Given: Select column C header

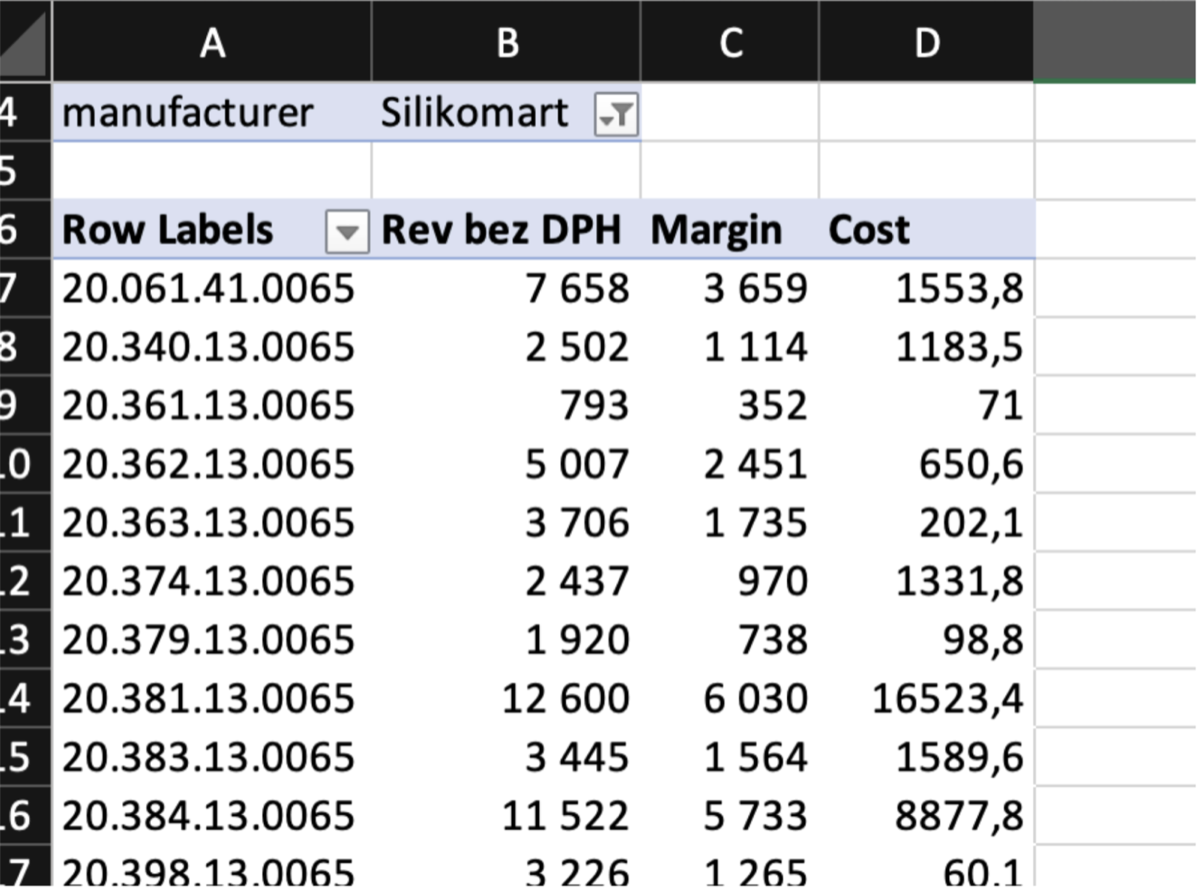Looking at the screenshot, I should [730, 42].
